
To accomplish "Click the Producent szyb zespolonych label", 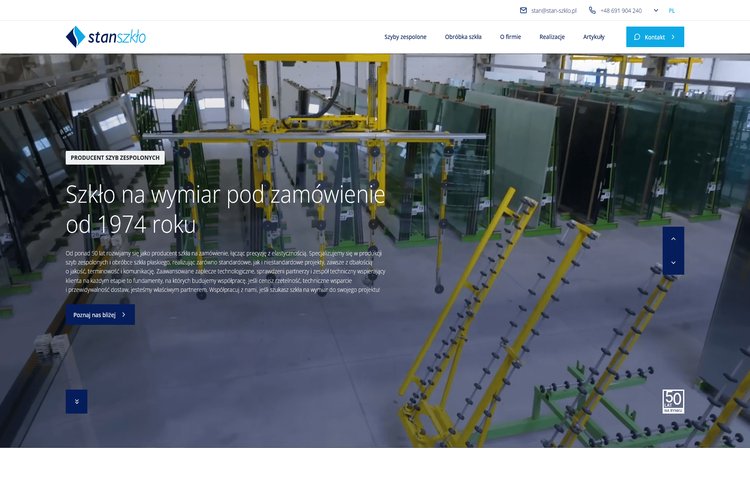I will coord(115,157).
